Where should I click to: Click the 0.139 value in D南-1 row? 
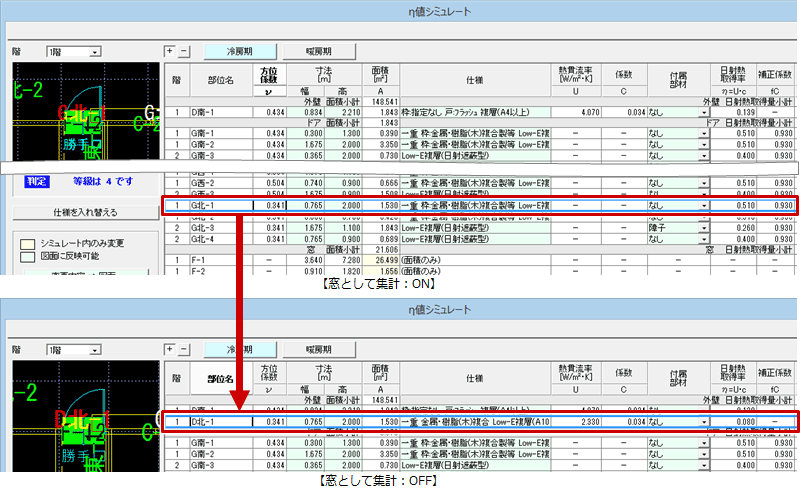tap(733, 112)
